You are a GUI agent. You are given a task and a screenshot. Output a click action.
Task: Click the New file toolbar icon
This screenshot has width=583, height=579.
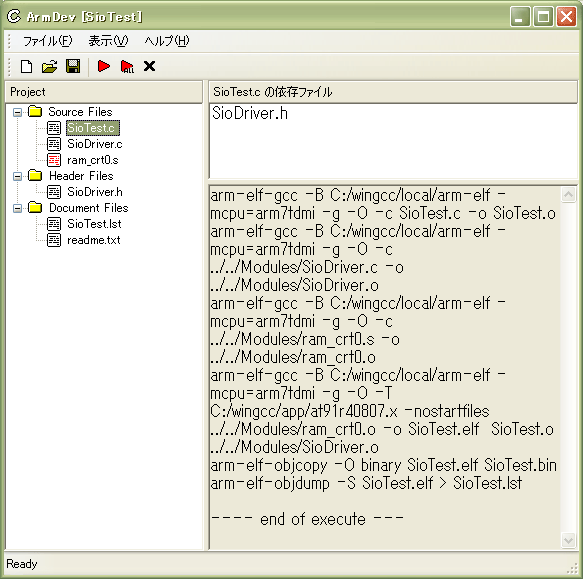click(26, 67)
